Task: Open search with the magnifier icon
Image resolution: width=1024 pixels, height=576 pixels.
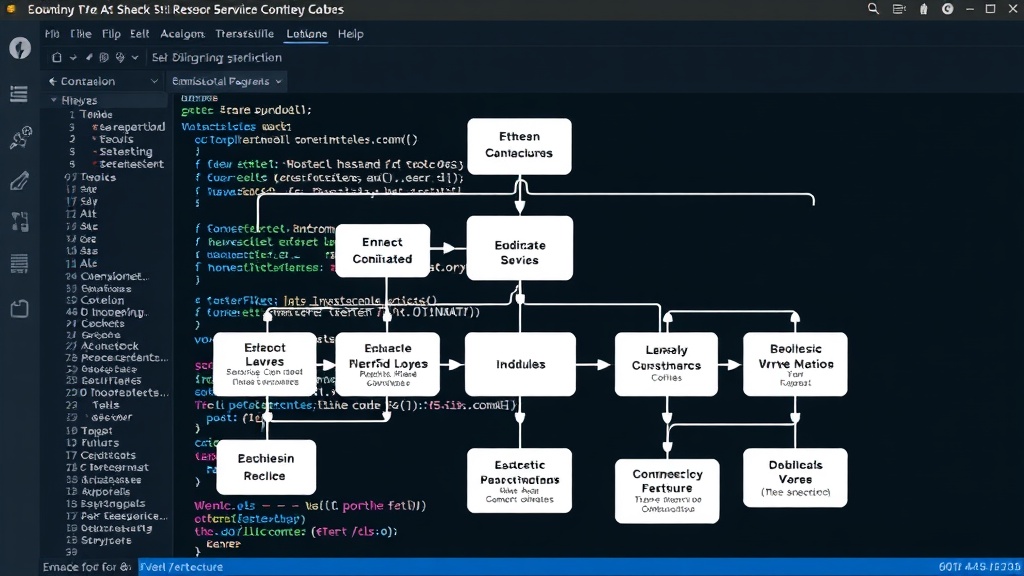Action: point(873,9)
